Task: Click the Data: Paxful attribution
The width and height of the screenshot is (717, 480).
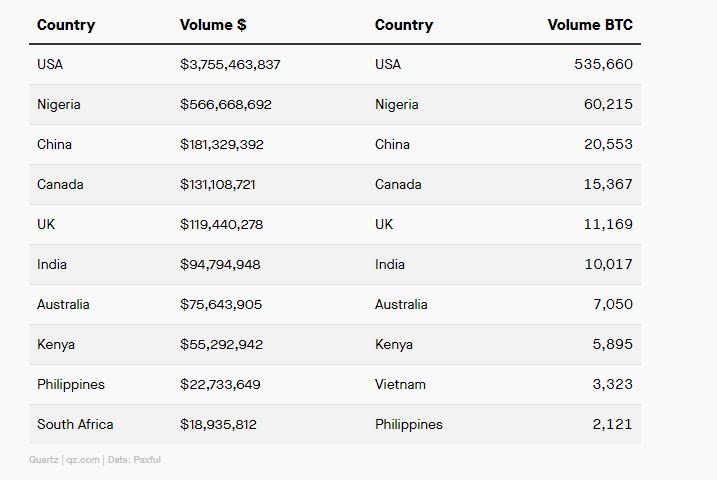Action: [x=134, y=460]
